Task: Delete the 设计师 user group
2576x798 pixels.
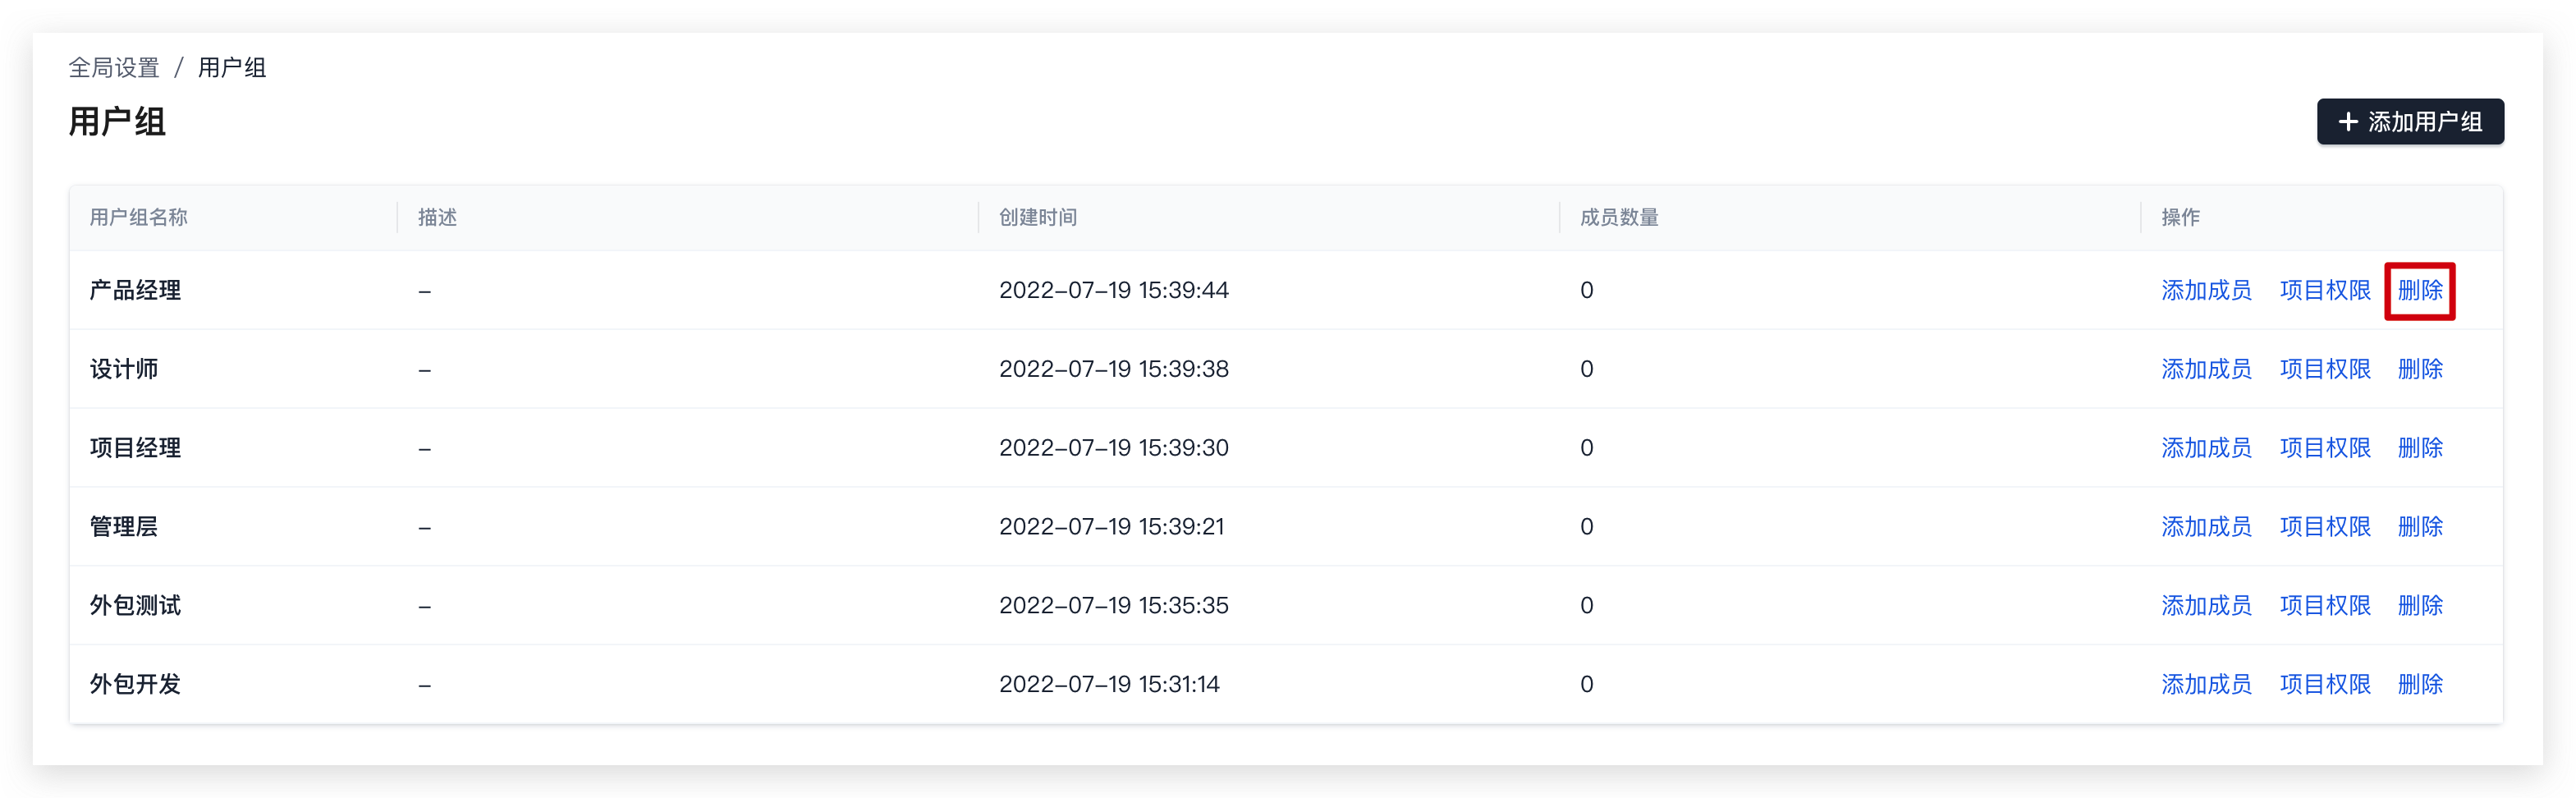Action: (x=2420, y=369)
